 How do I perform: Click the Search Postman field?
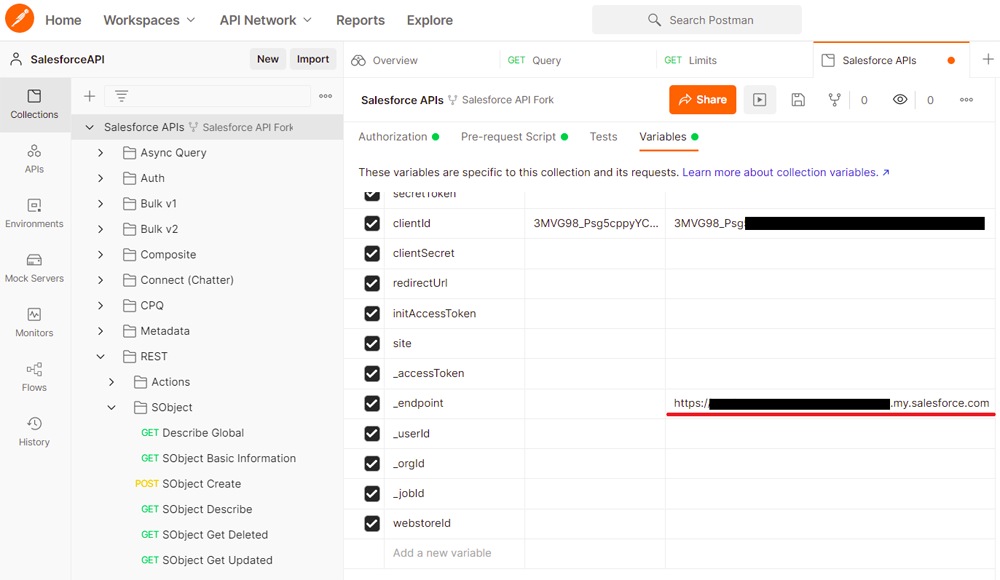tap(696, 20)
